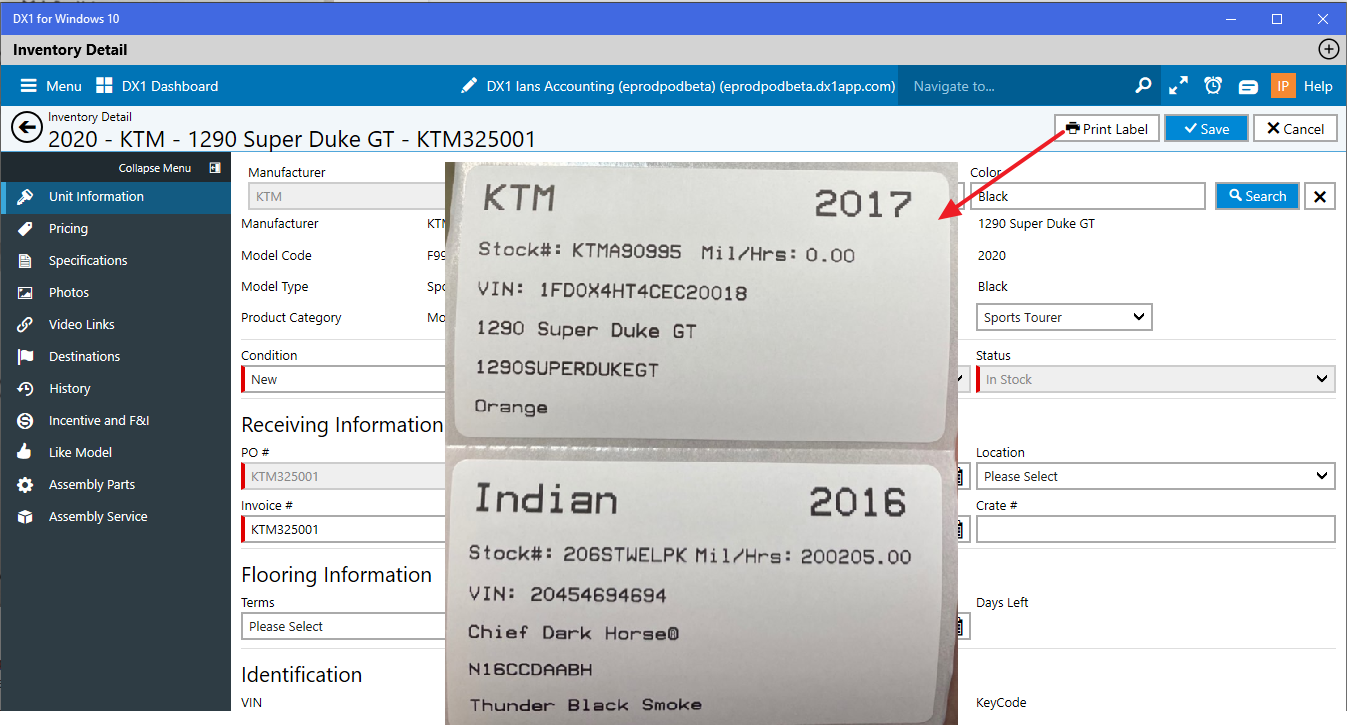Click the Days Left label
This screenshot has height=725, width=1347.
pos(1002,602)
